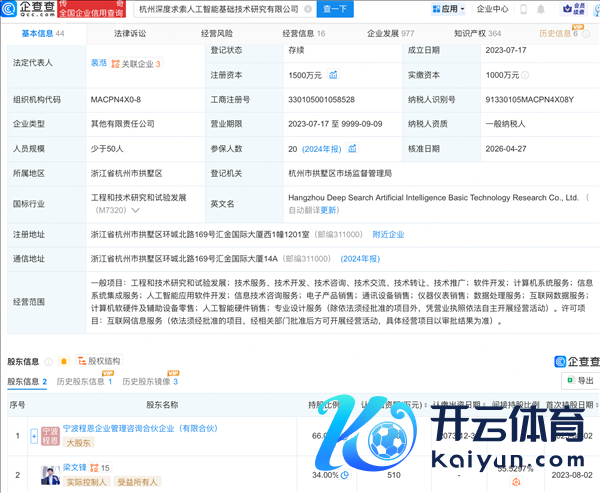Switch to the 基本信息 tab

[x=42, y=34]
